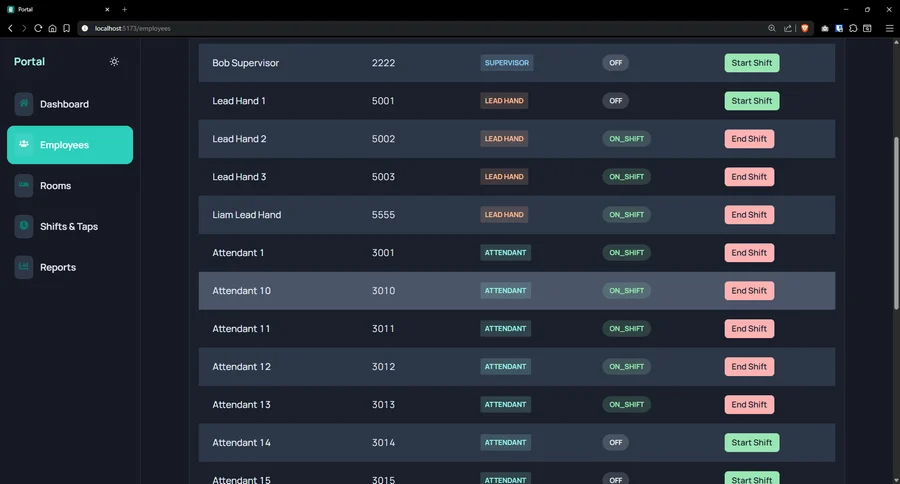Click the blue extension icon in the toolbar
The image size is (900, 484).
point(839,28)
